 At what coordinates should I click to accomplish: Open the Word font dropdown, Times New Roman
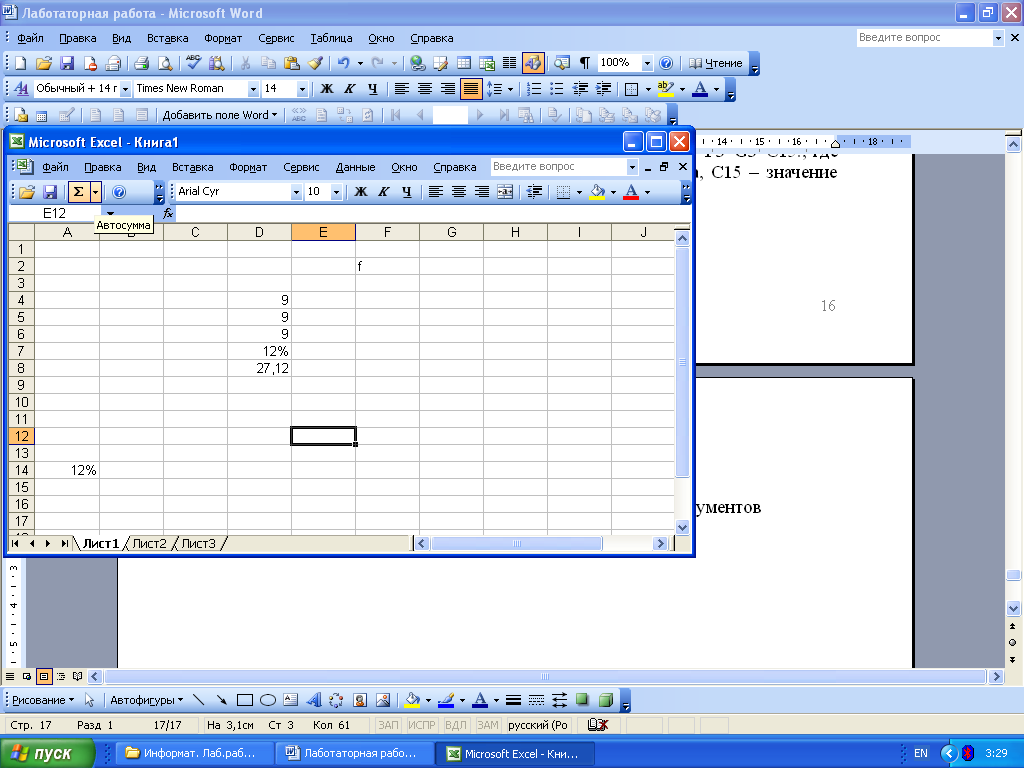tap(253, 89)
